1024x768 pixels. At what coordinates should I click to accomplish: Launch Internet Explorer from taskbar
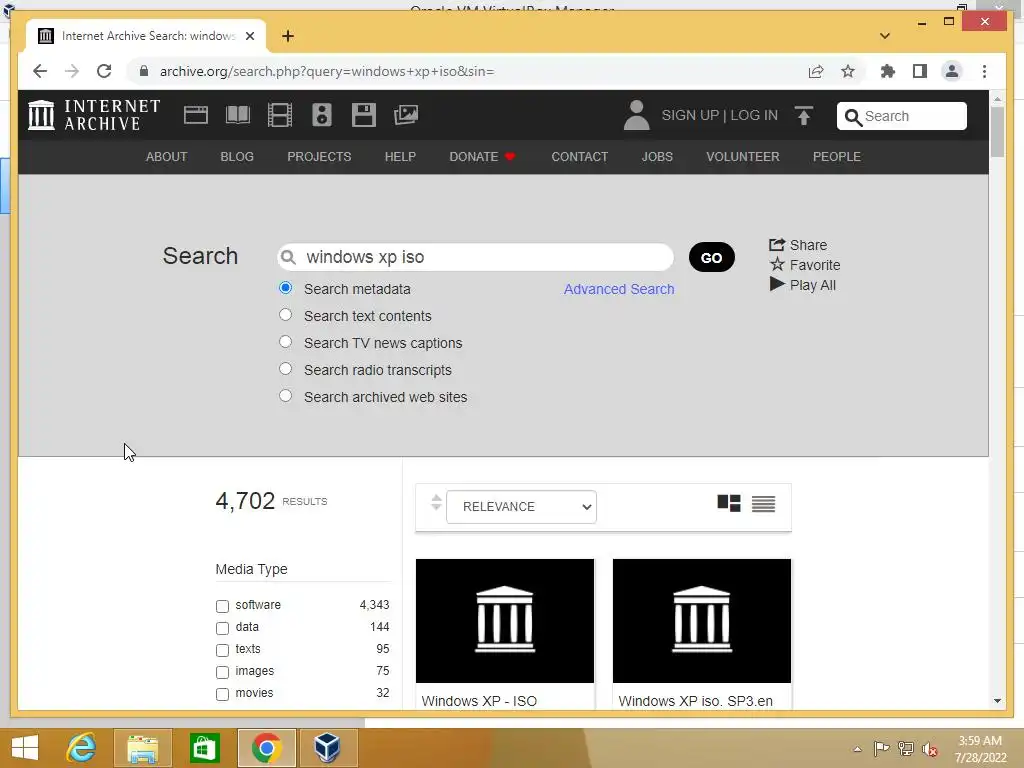click(x=82, y=748)
